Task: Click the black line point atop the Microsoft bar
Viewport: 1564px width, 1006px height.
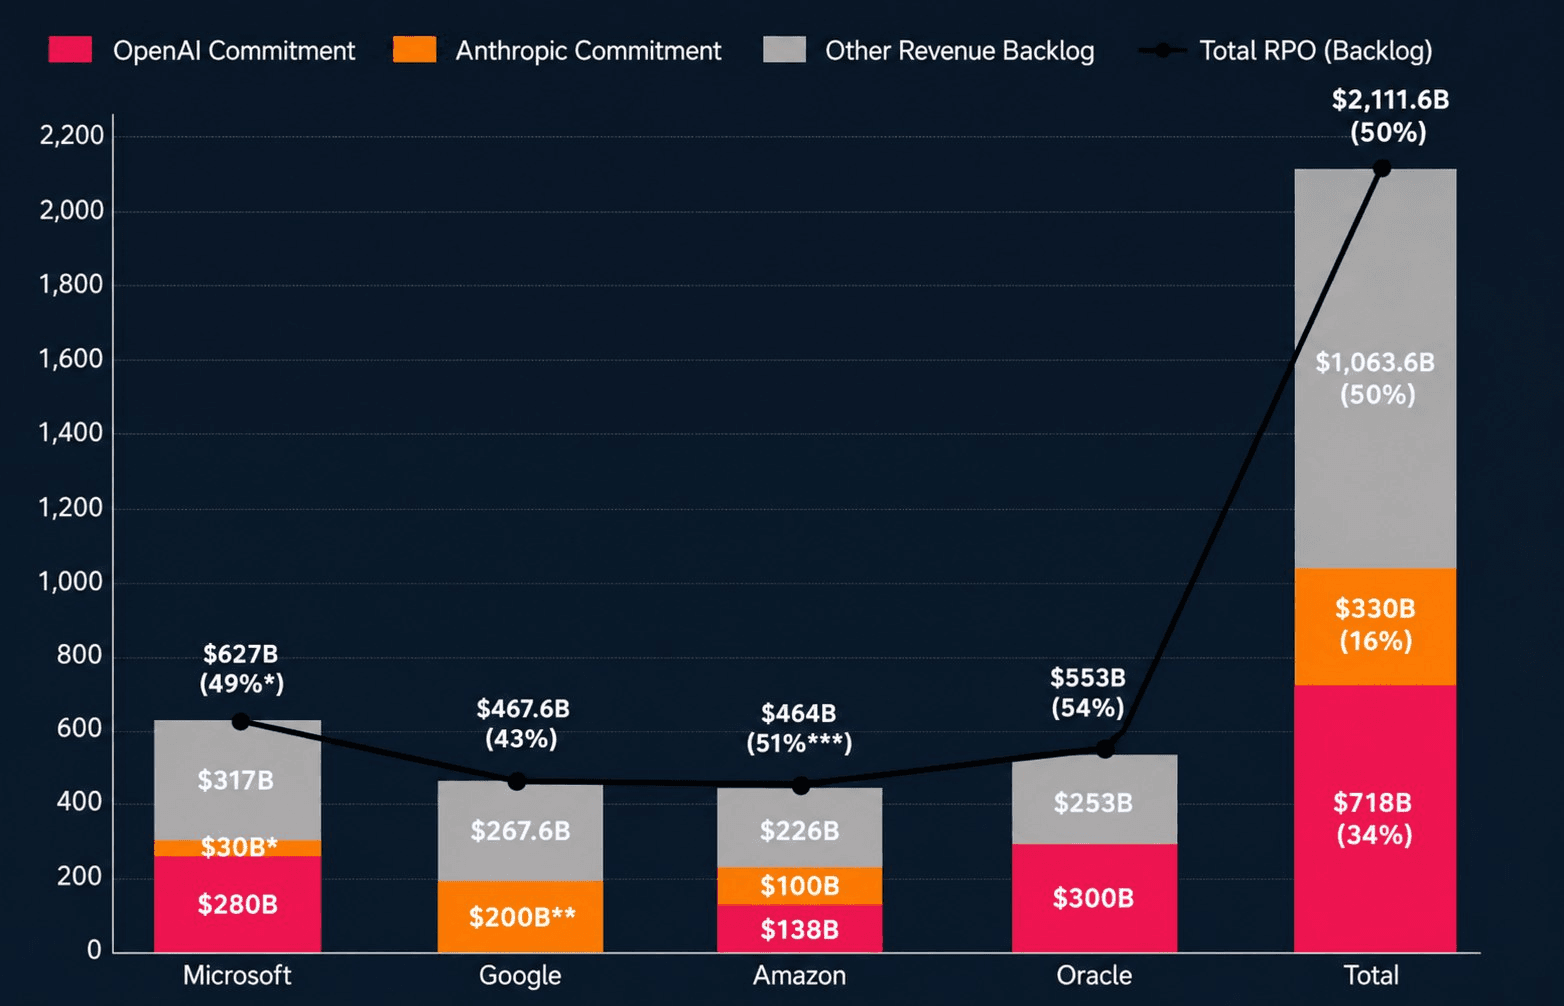Action: click(240, 721)
